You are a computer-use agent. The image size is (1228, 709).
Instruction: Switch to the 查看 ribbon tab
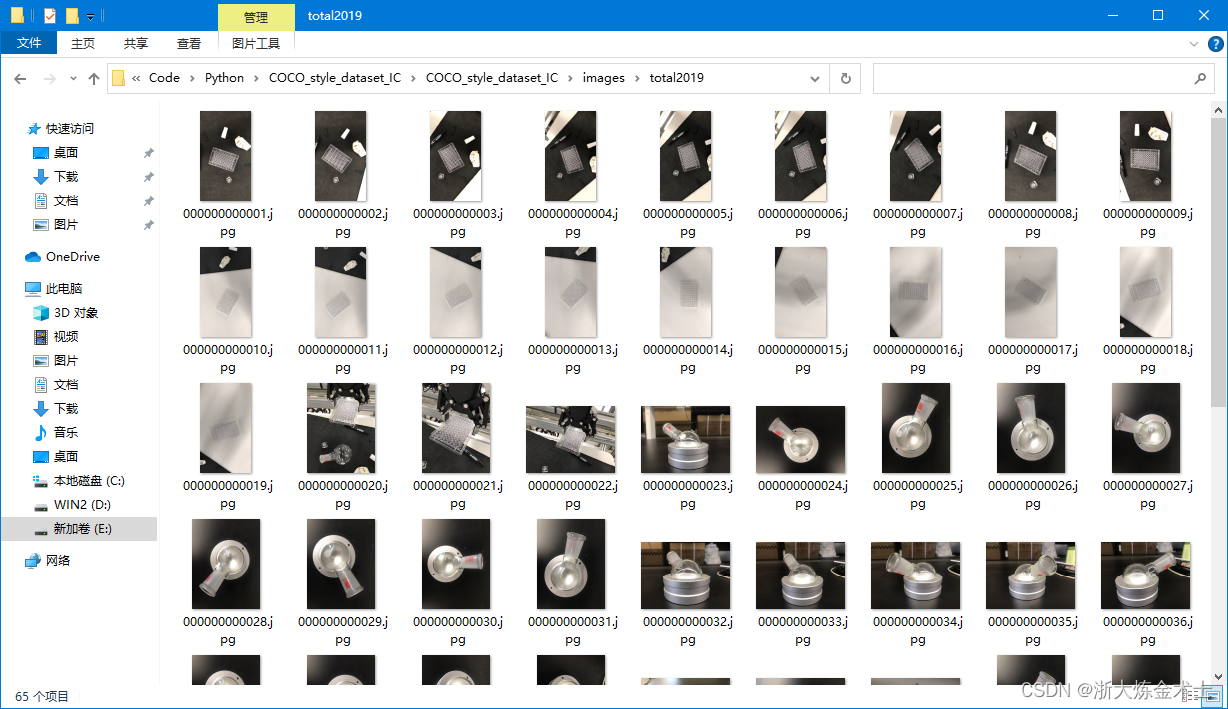(189, 43)
